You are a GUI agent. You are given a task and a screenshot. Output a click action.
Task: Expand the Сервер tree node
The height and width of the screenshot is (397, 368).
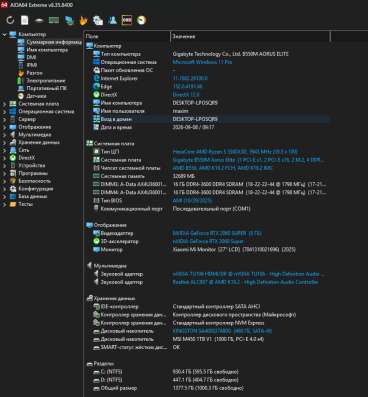(4, 119)
